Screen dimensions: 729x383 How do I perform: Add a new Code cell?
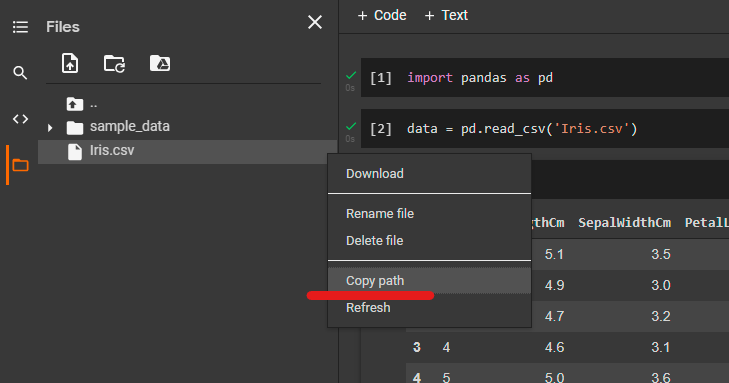coord(382,15)
